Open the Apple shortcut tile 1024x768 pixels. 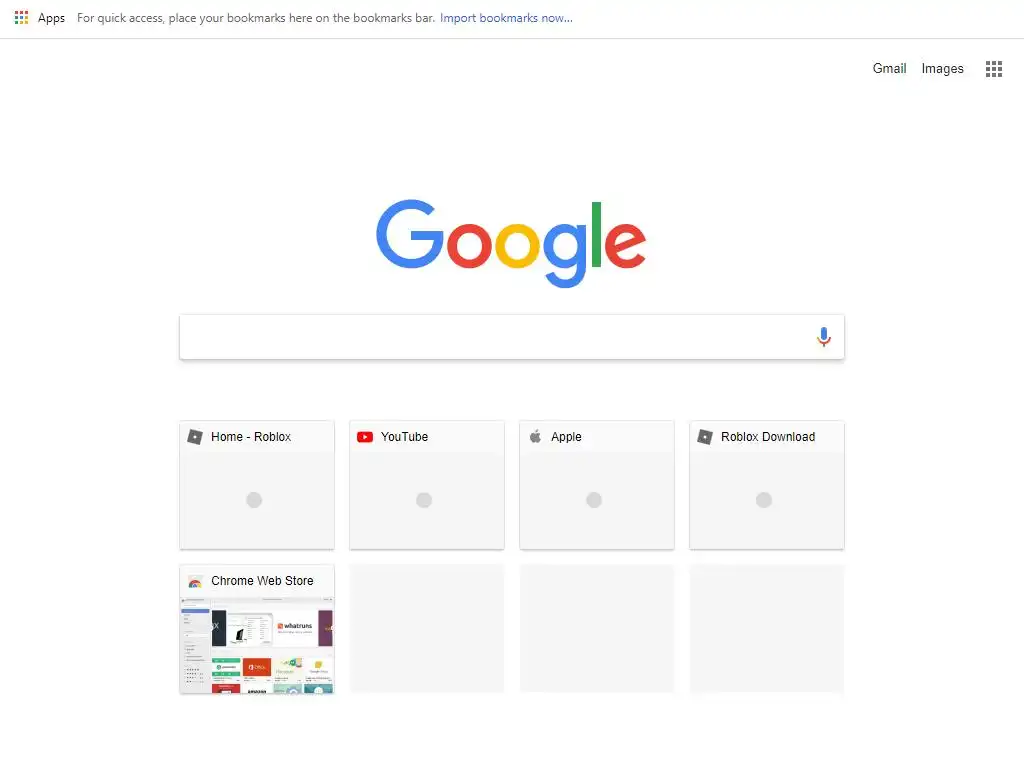[596, 485]
